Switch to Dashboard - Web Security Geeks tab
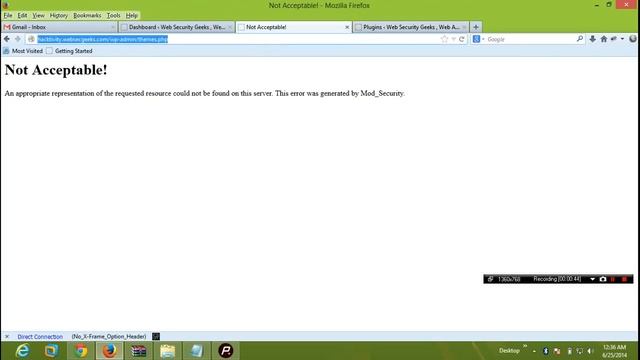Screen dimensions: 640x360 coord(177,27)
